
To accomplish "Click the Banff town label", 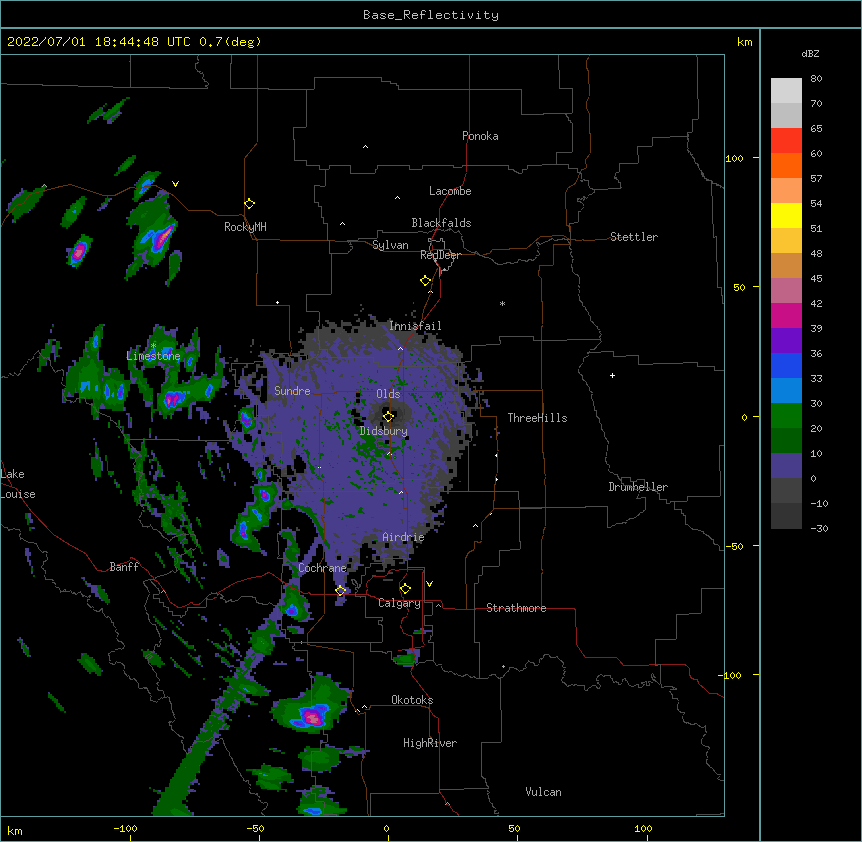I will [x=124, y=567].
